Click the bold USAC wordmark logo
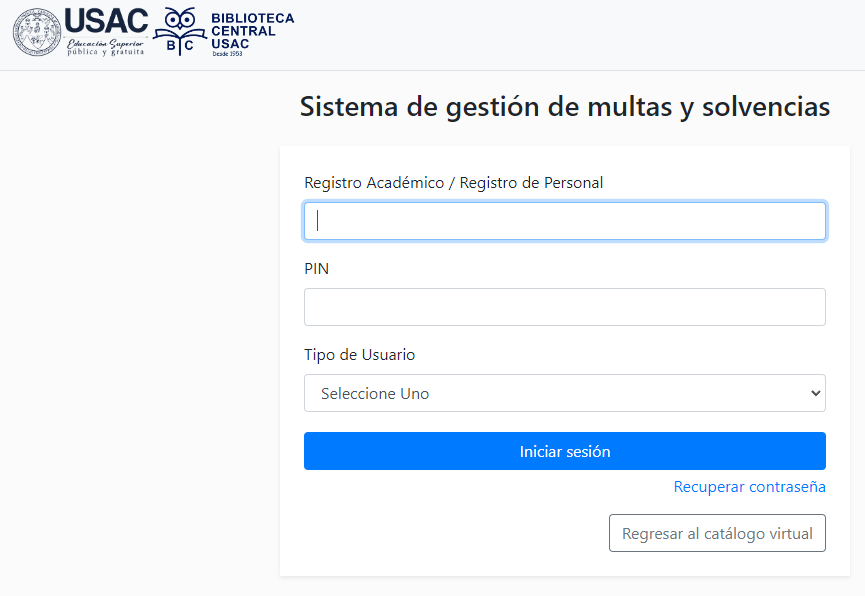 pyautogui.click(x=106, y=22)
